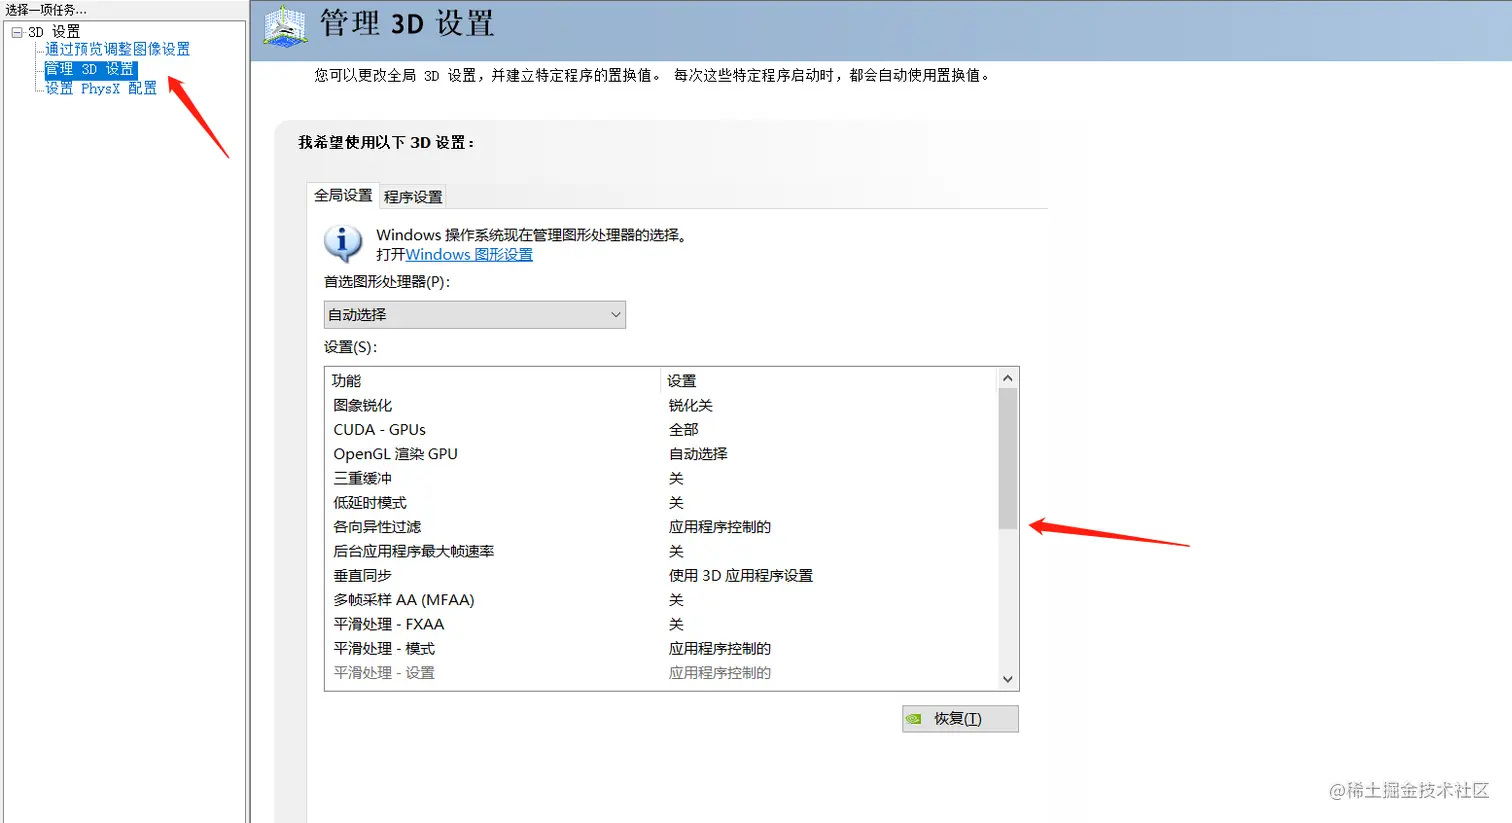
Task: Click the settings list scroll down arrow
Action: tap(1007, 679)
